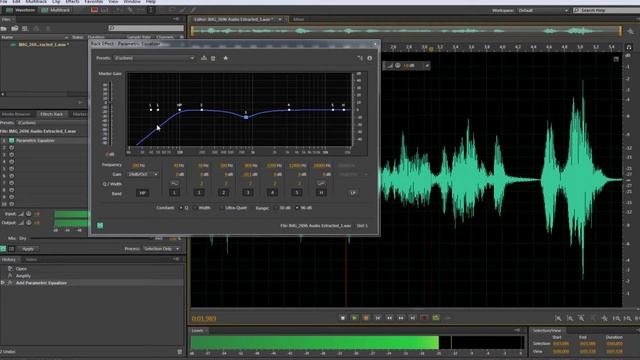Open the History panel menu
Image resolution: width=640 pixels, height=360 pixels.
click(176, 259)
